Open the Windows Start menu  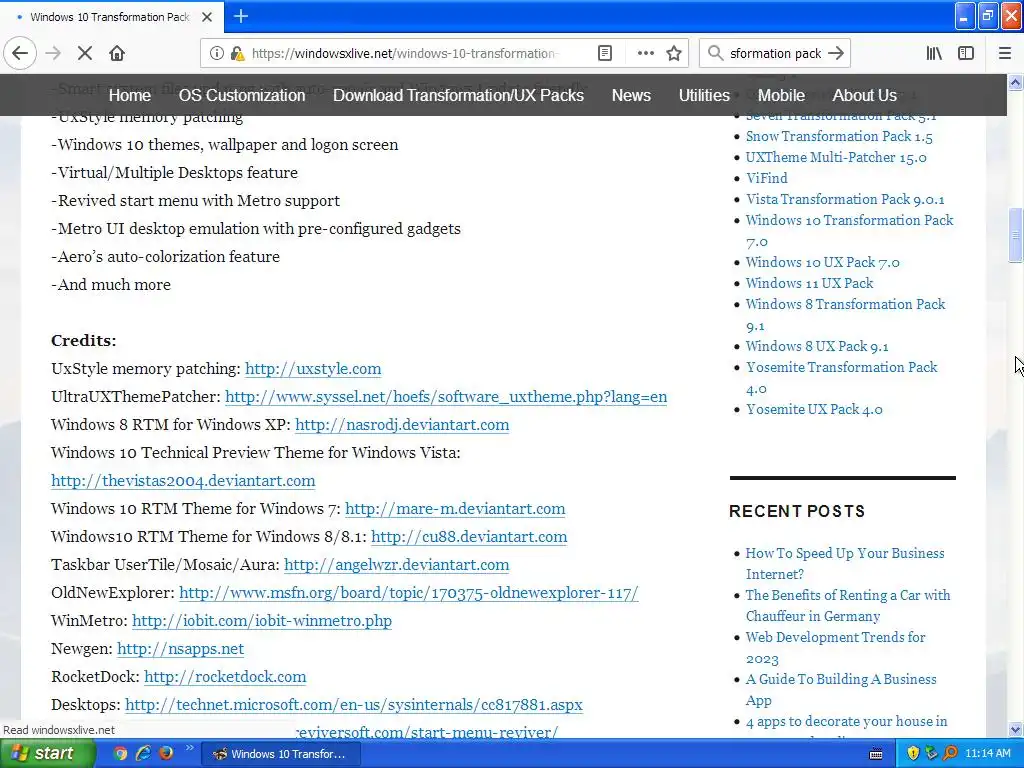[48, 753]
